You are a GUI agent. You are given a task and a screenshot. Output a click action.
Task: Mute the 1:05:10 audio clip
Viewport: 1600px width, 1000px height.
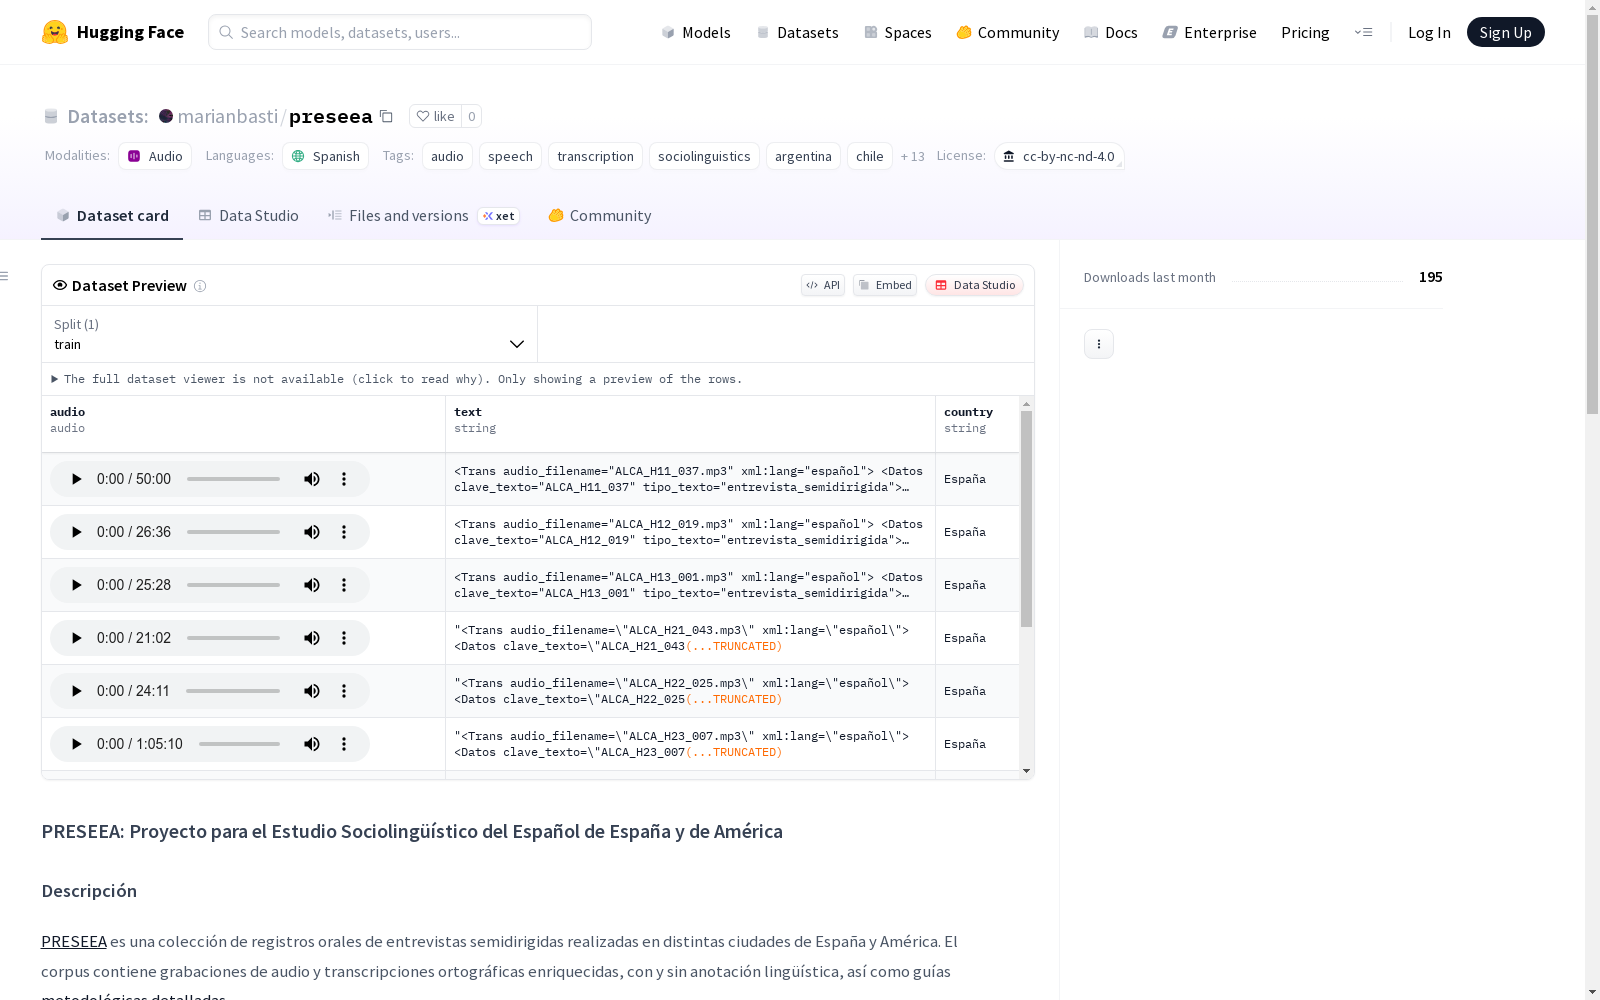(312, 744)
